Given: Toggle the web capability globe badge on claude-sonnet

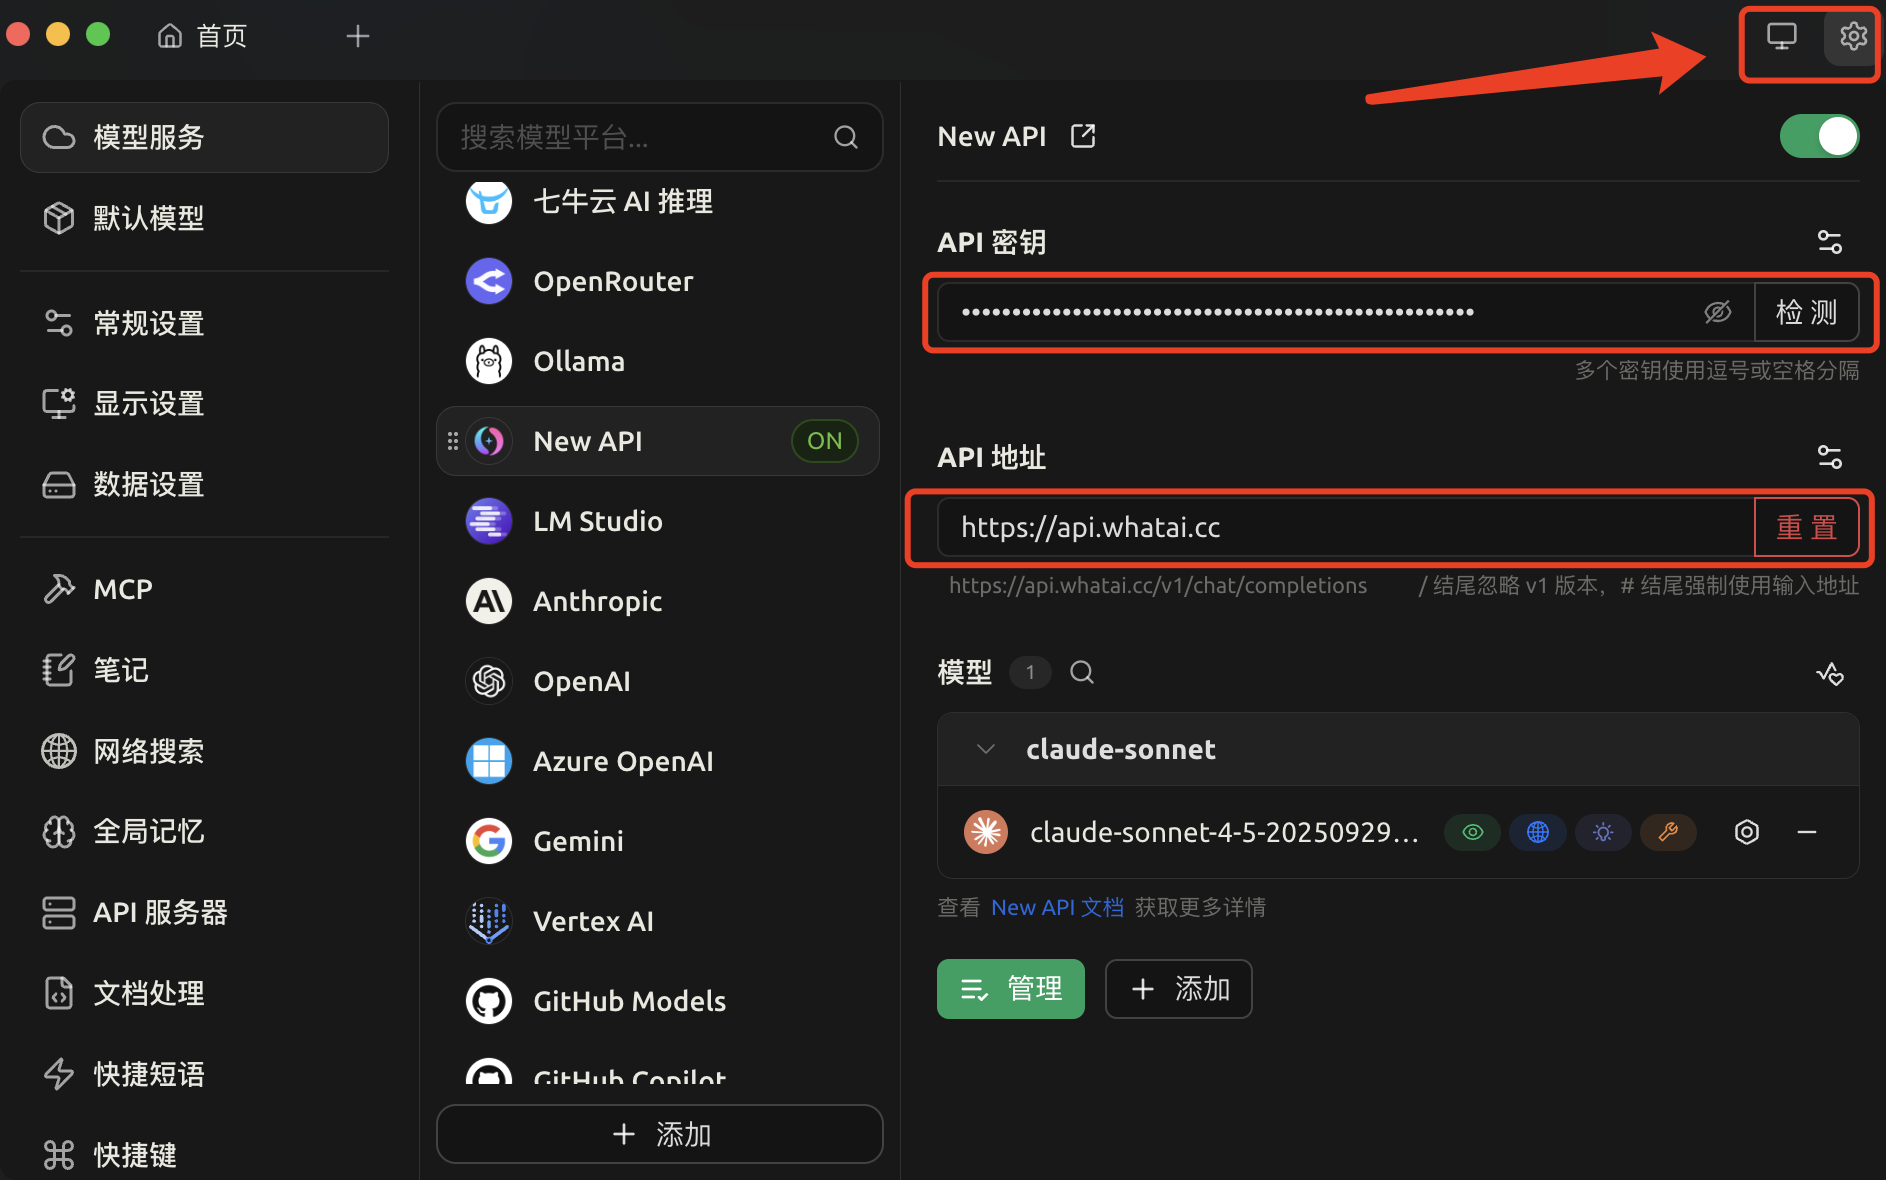Looking at the screenshot, I should (1537, 831).
